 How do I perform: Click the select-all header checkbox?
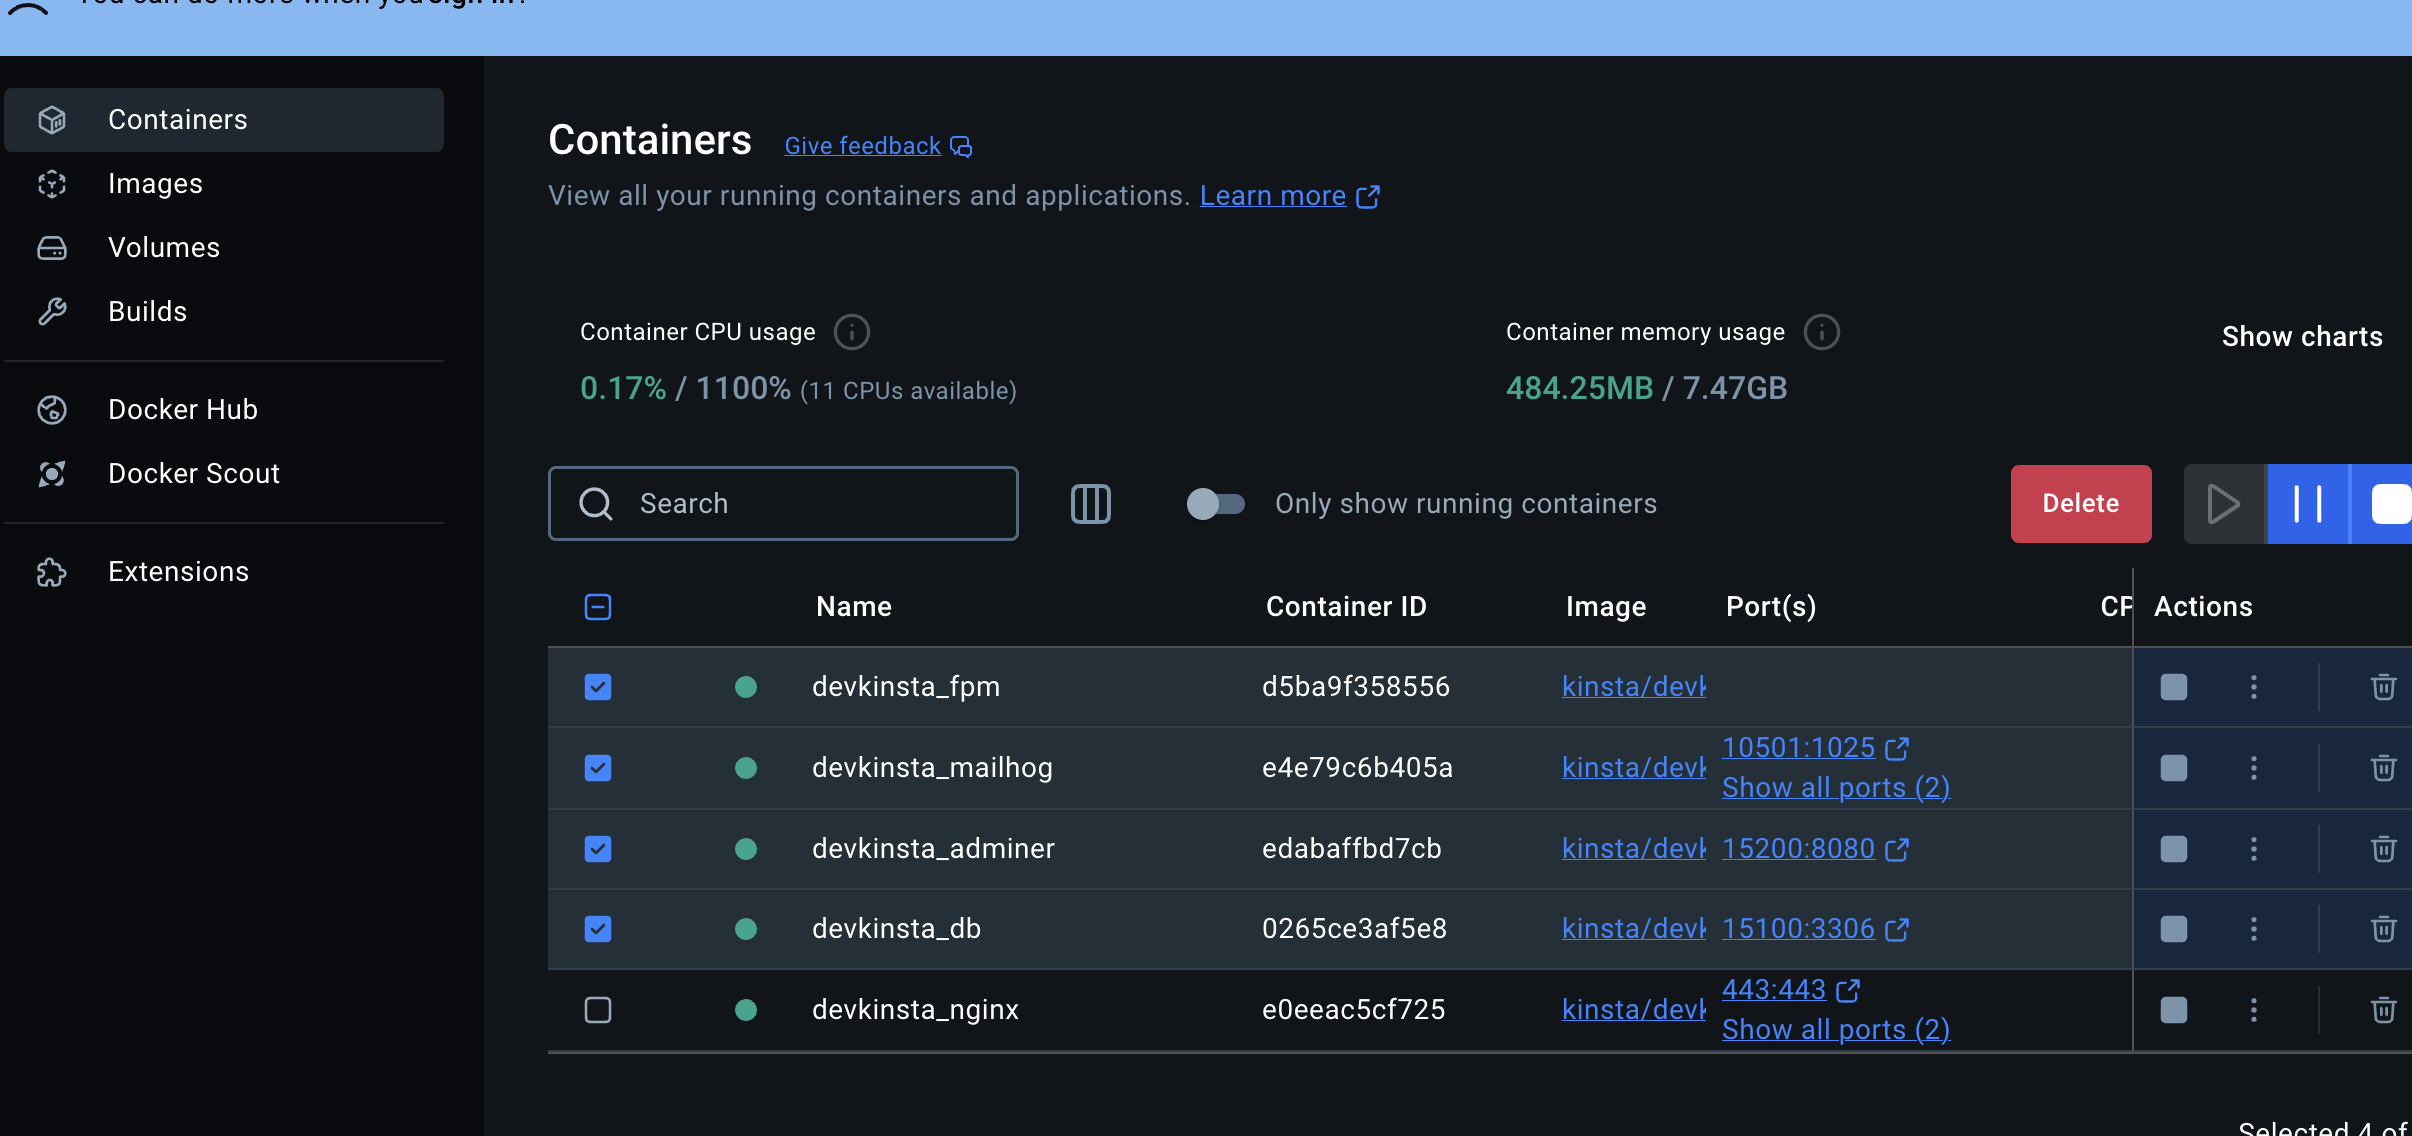pos(598,607)
